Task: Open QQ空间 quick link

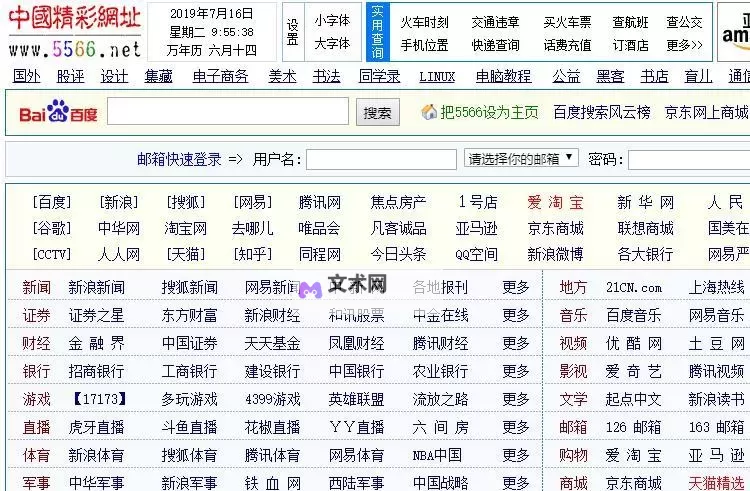Action: pos(476,254)
